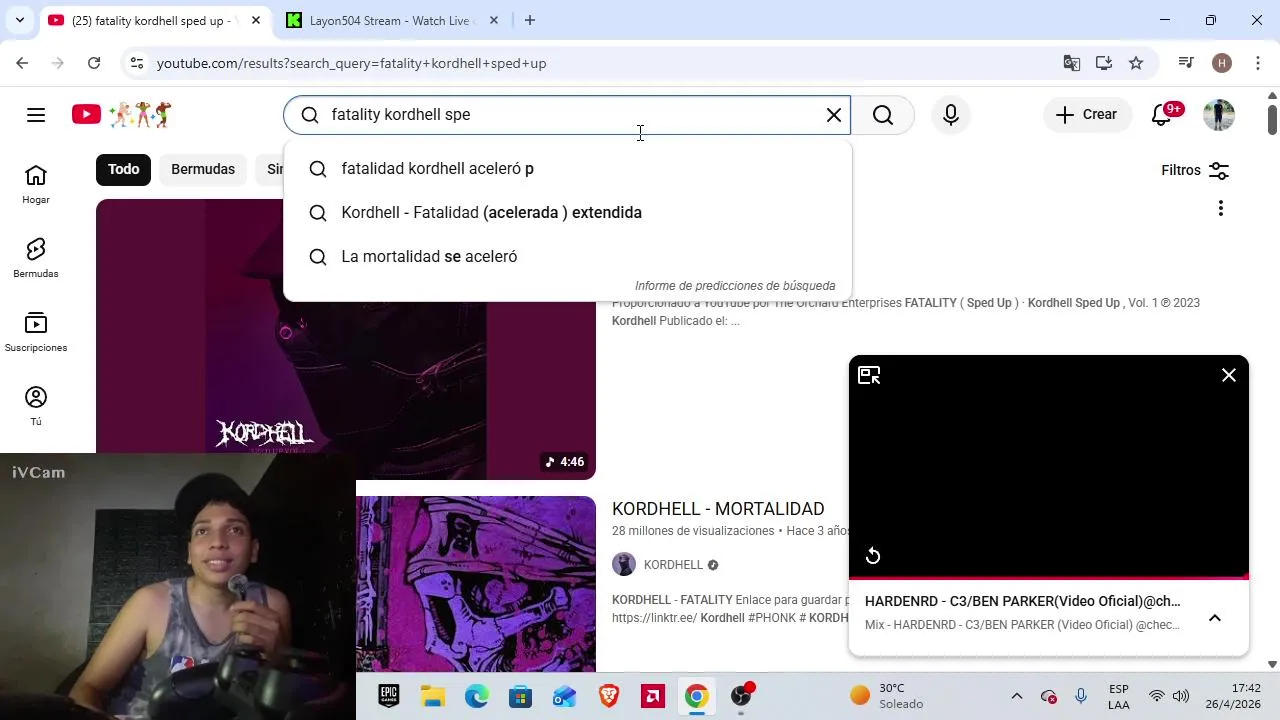Open the translate page icon in the address bar
The image size is (1280, 720).
click(x=1072, y=63)
